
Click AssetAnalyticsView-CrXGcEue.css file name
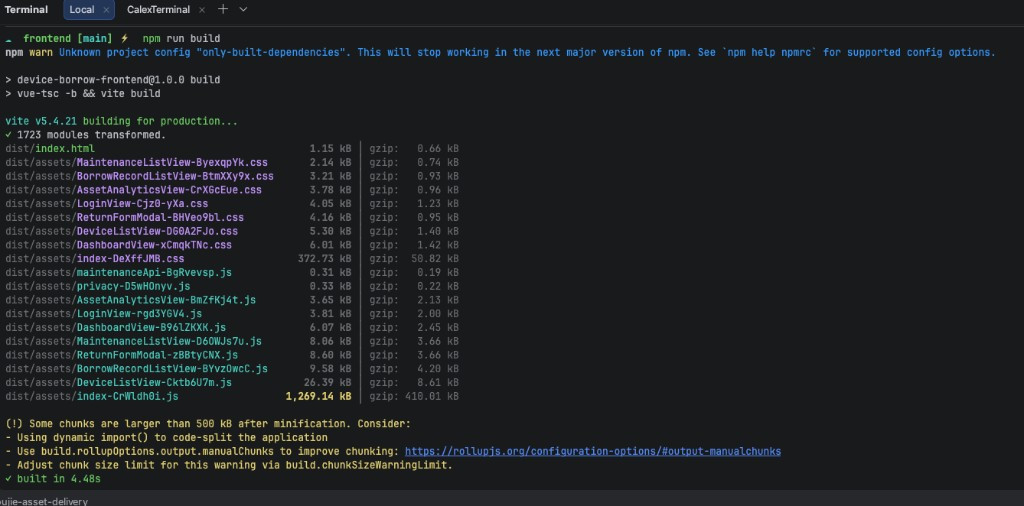click(169, 190)
